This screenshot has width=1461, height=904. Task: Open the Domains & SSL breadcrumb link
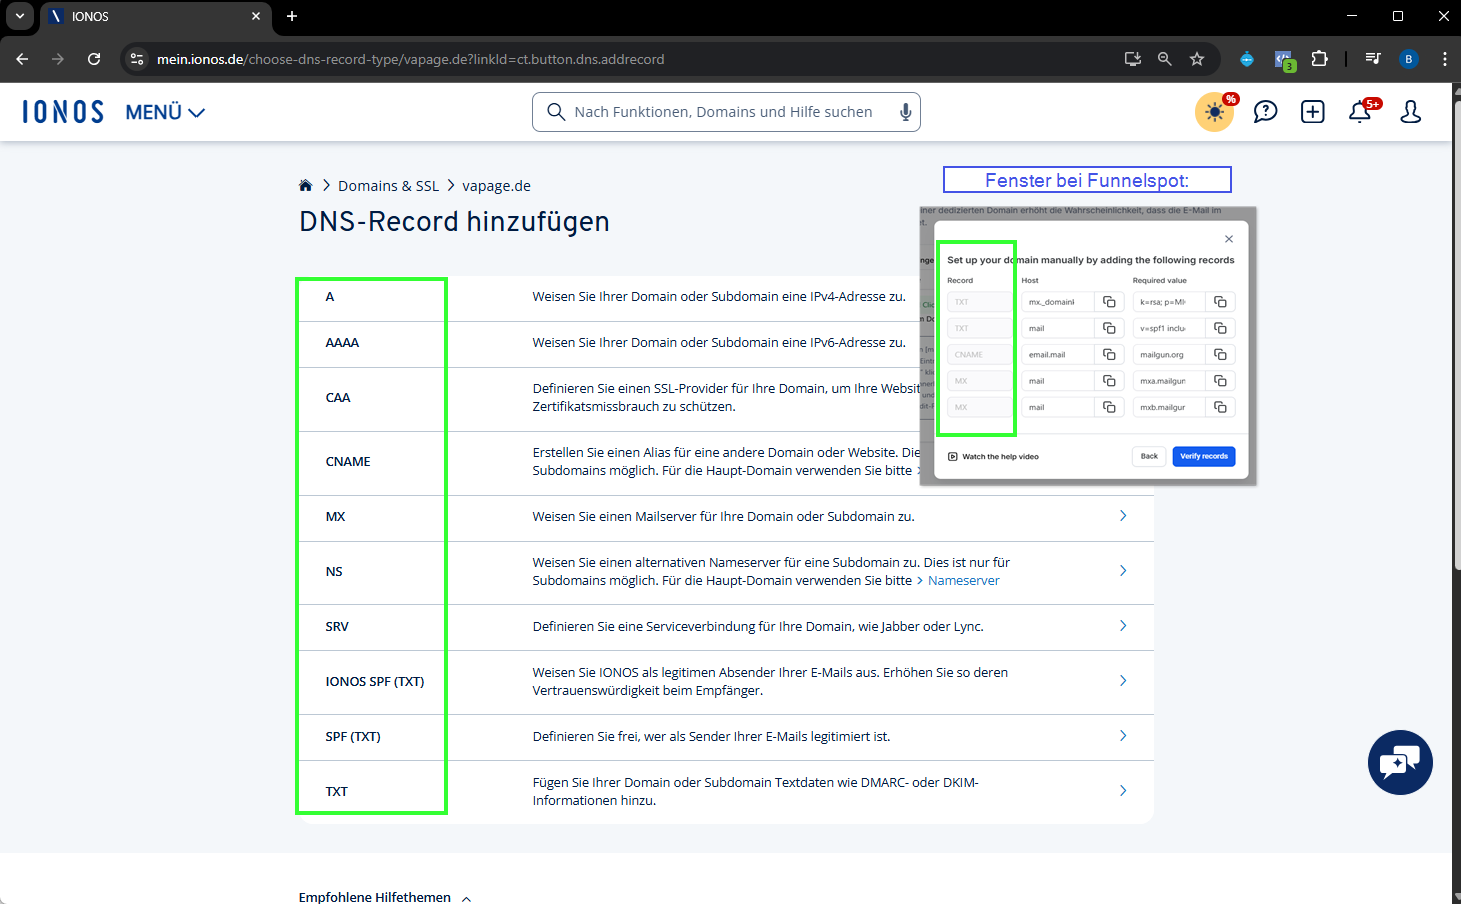pos(388,186)
